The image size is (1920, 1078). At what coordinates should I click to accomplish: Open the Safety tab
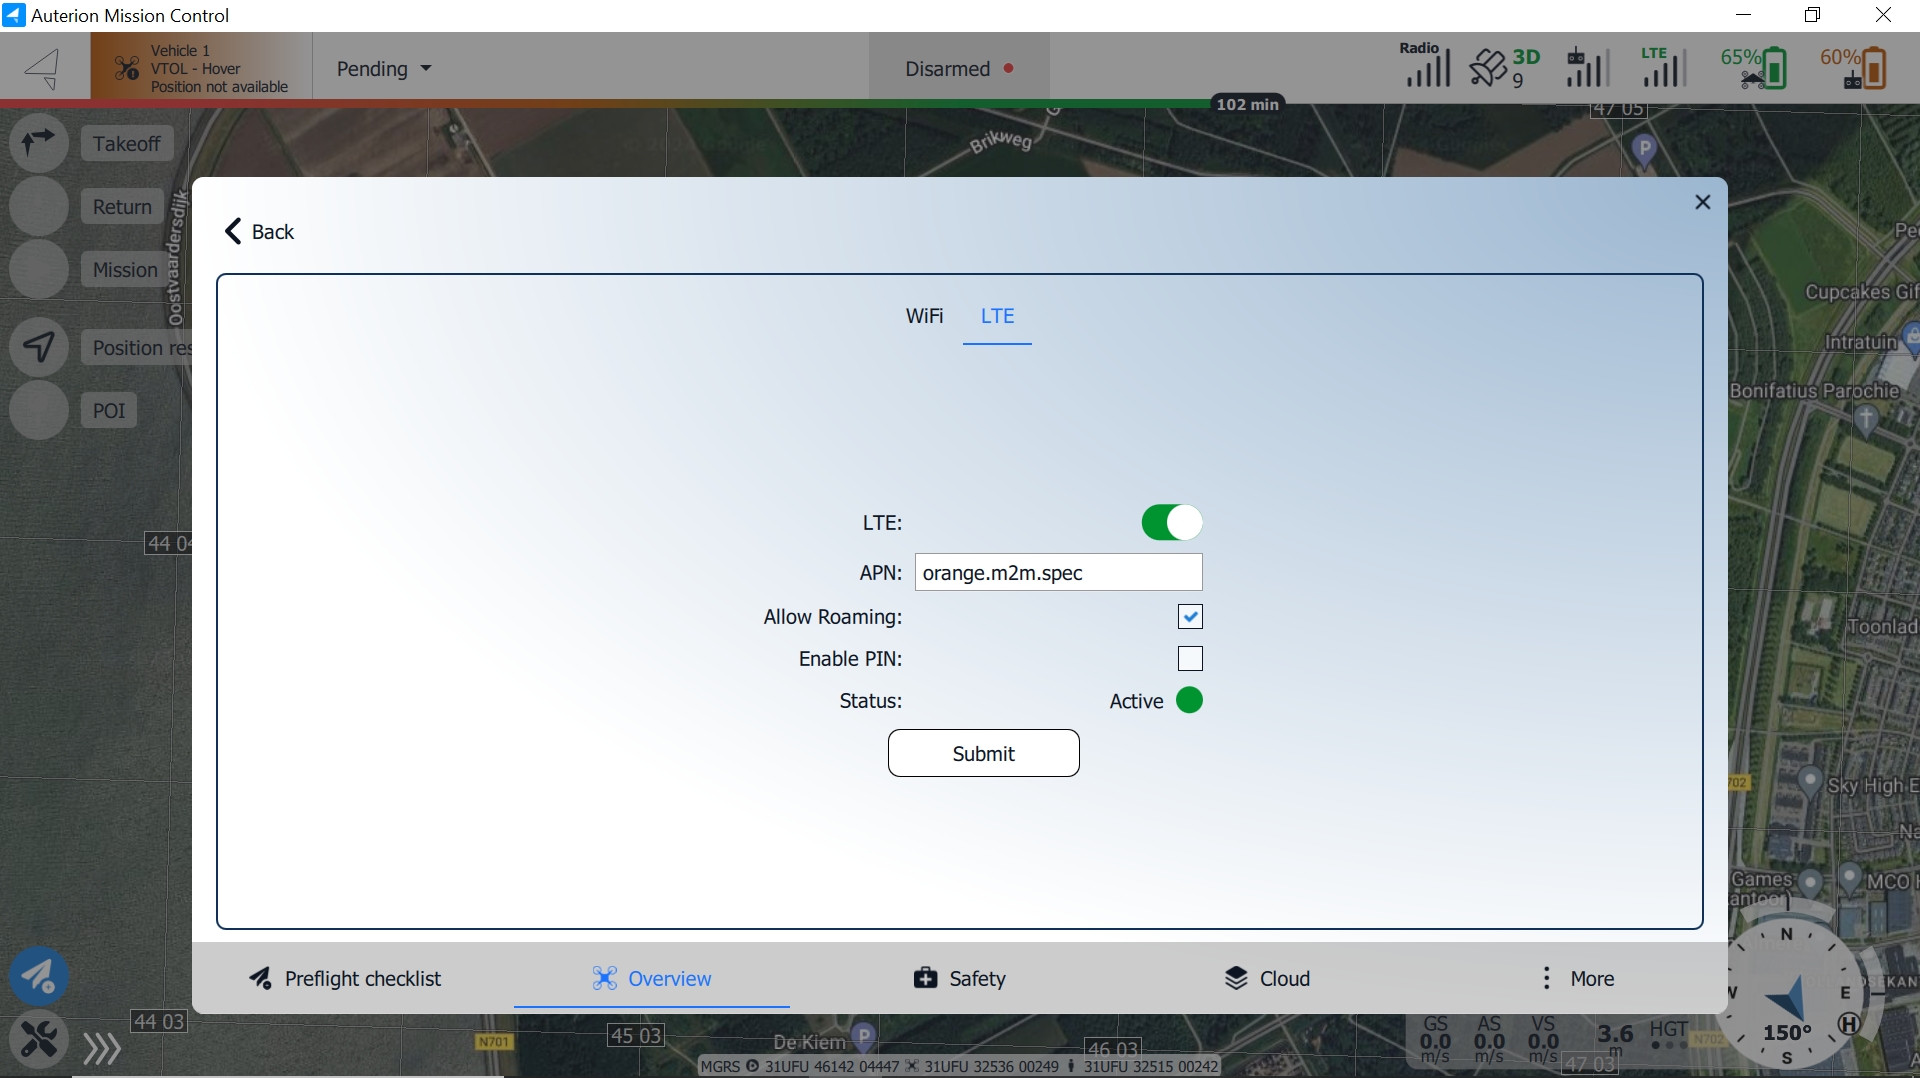tap(959, 979)
